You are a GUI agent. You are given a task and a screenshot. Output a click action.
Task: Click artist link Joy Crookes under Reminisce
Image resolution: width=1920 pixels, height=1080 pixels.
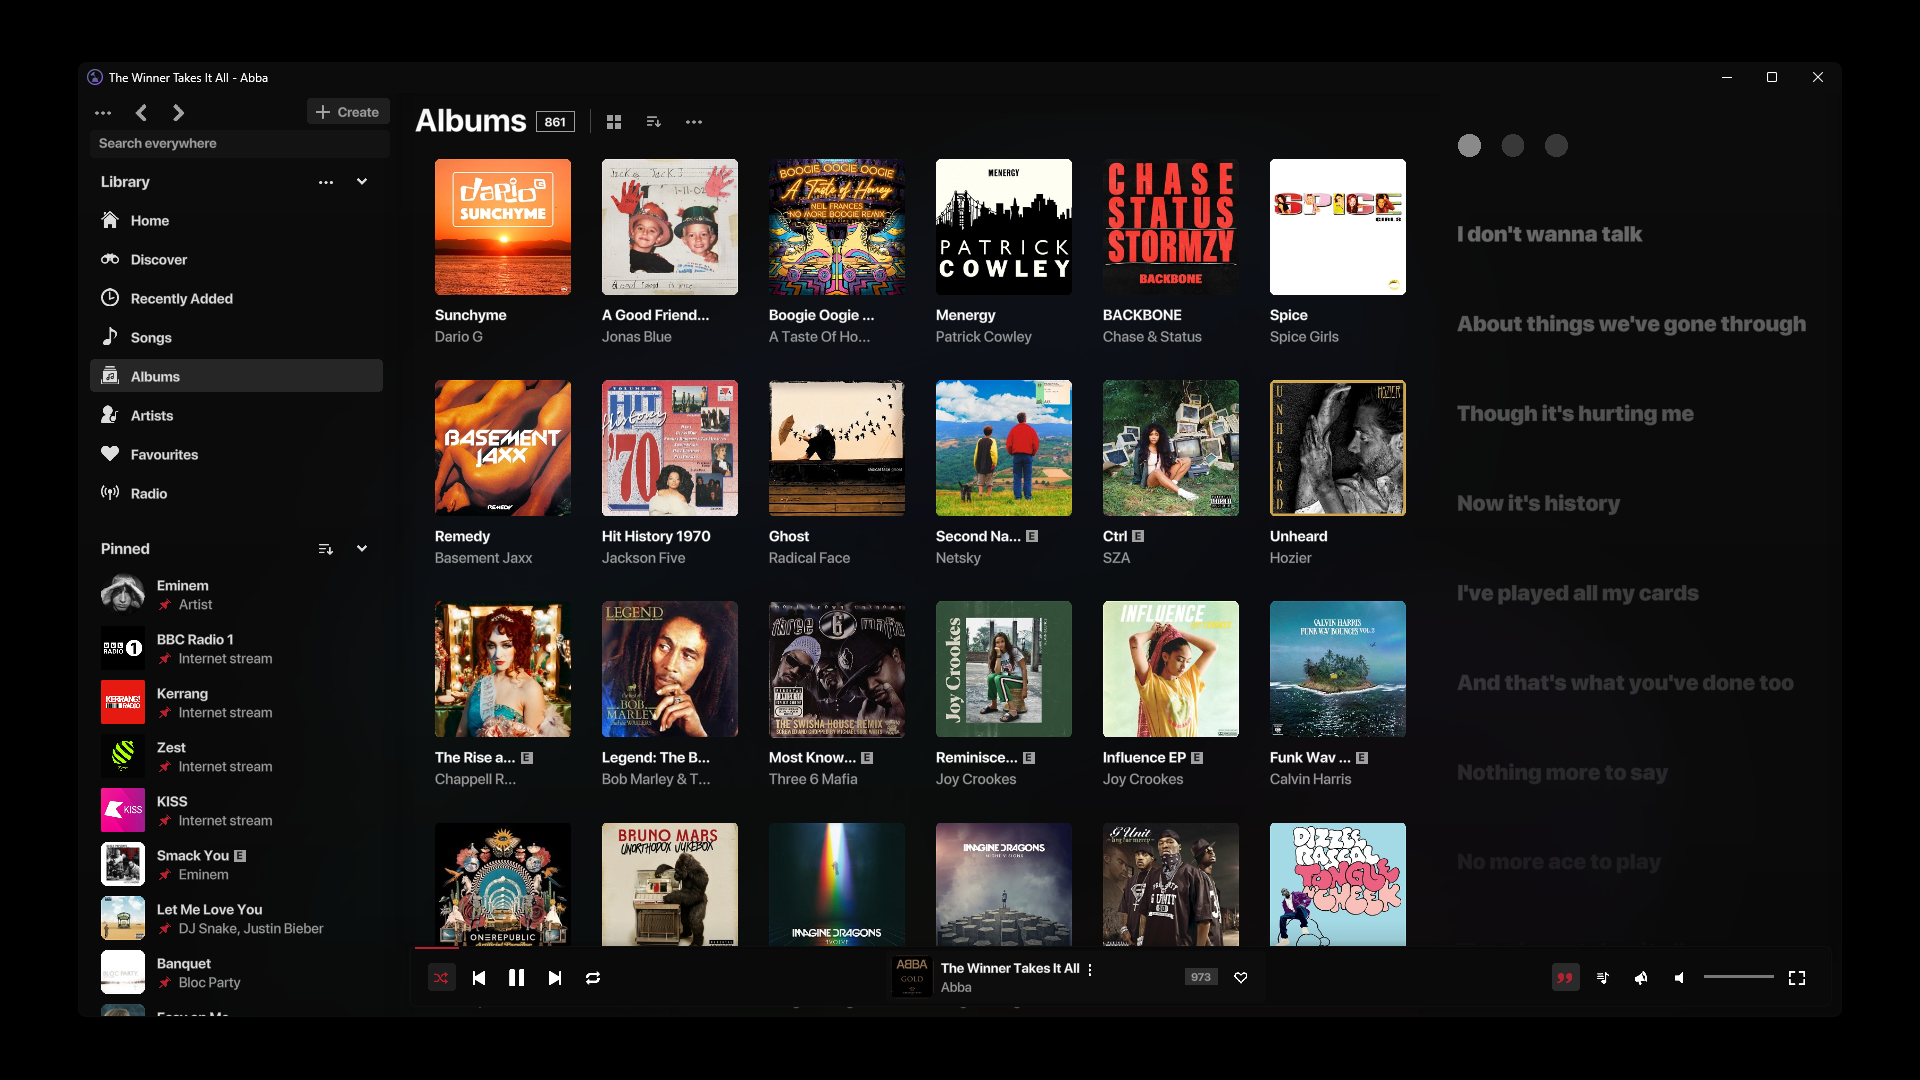click(x=976, y=779)
